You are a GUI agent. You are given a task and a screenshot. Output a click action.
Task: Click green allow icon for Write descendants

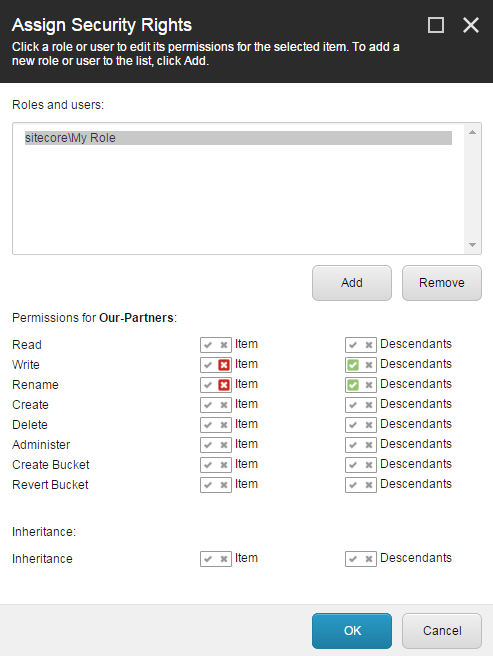point(353,365)
